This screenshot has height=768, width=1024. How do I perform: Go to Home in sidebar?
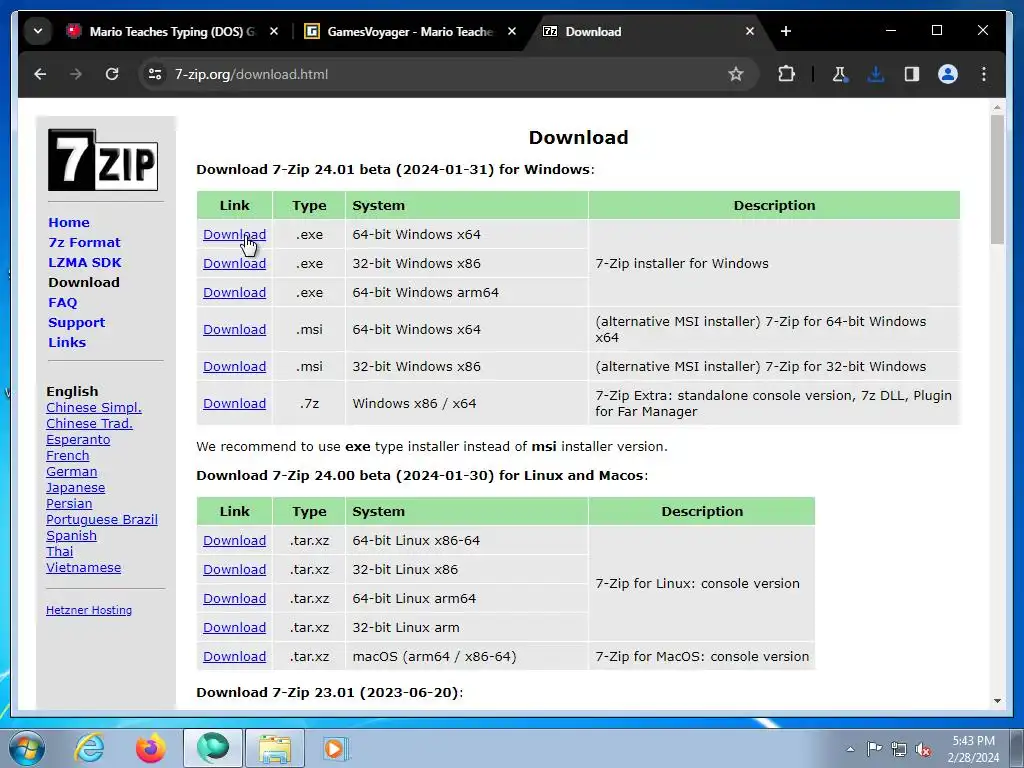(69, 223)
